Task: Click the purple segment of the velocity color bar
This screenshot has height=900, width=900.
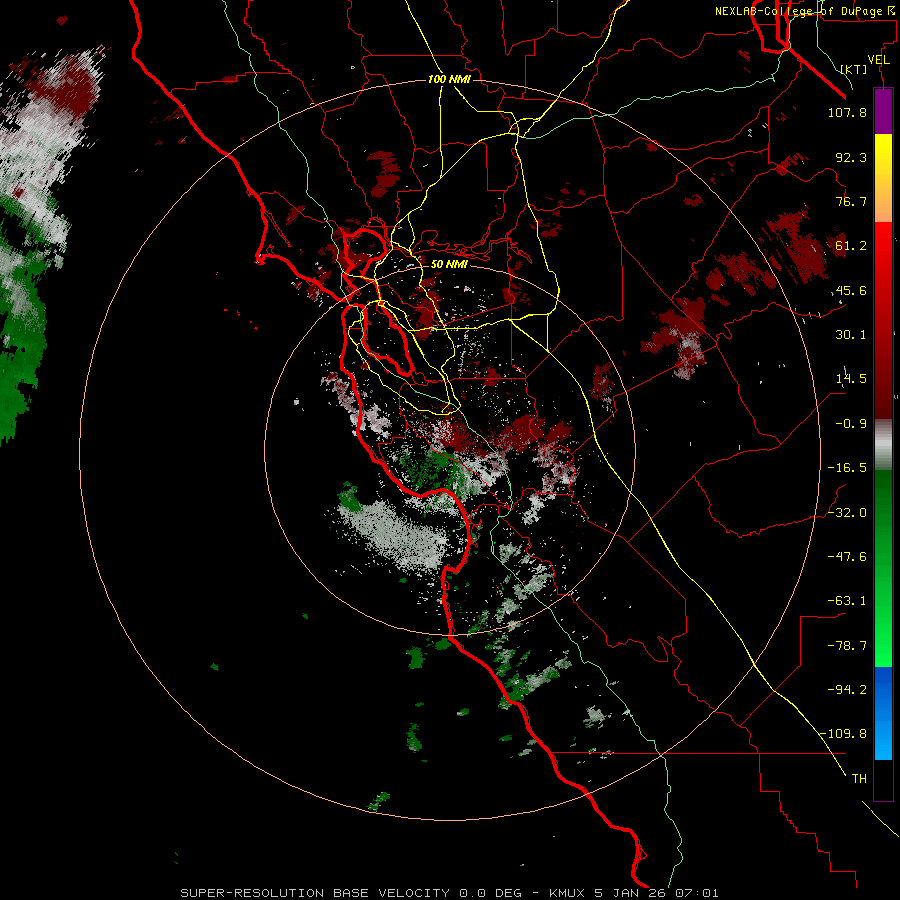Action: tap(883, 111)
